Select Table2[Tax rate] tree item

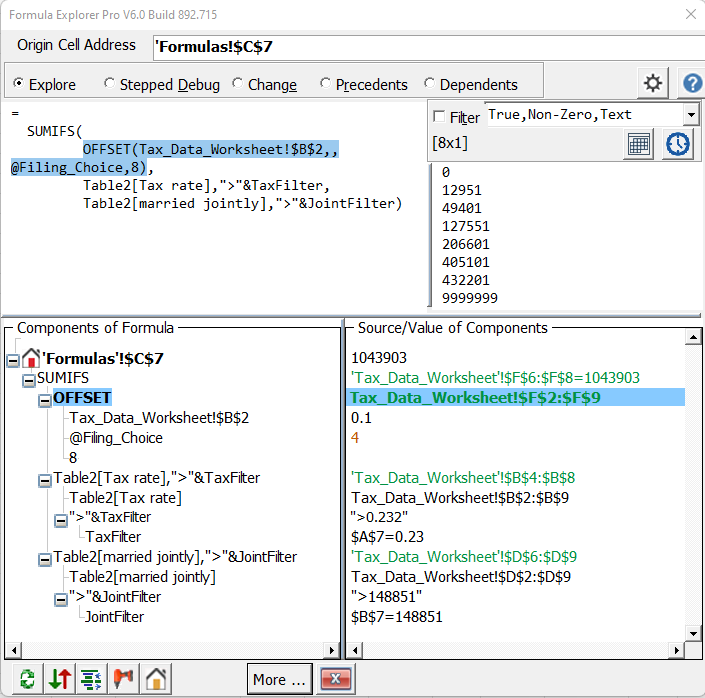point(125,498)
